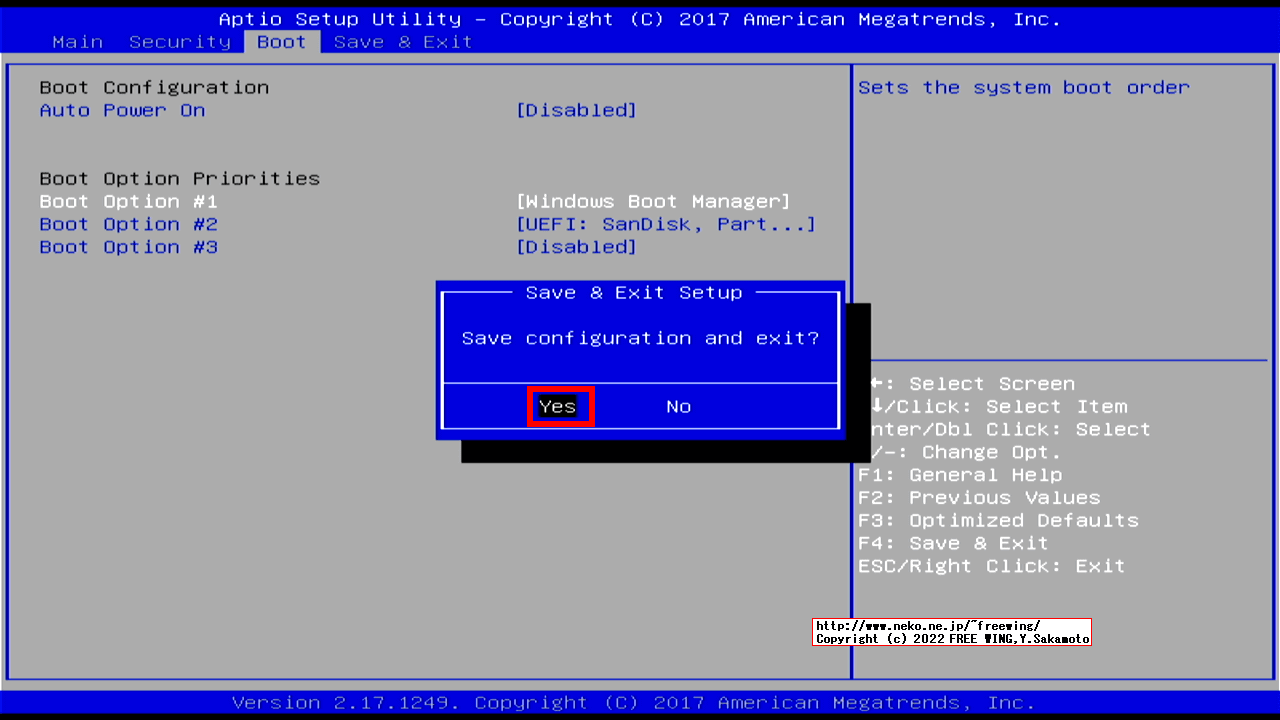This screenshot has width=1280, height=720.
Task: Select Boot Option #1 entry
Action: click(128, 201)
